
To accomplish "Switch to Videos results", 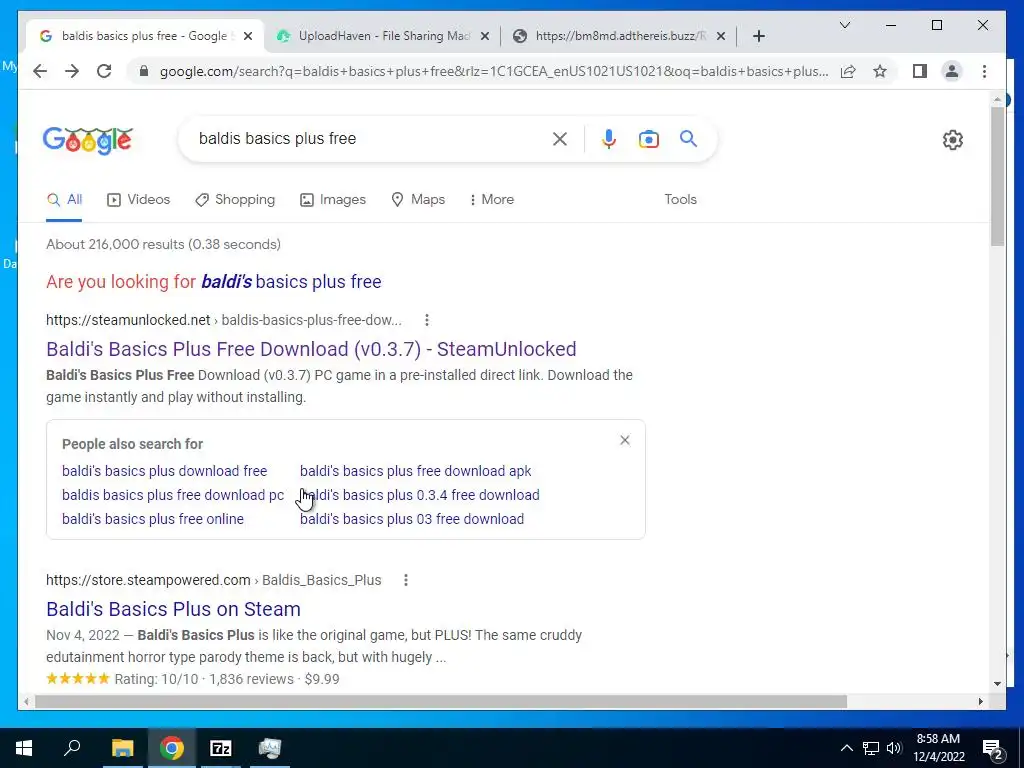I will (x=138, y=200).
